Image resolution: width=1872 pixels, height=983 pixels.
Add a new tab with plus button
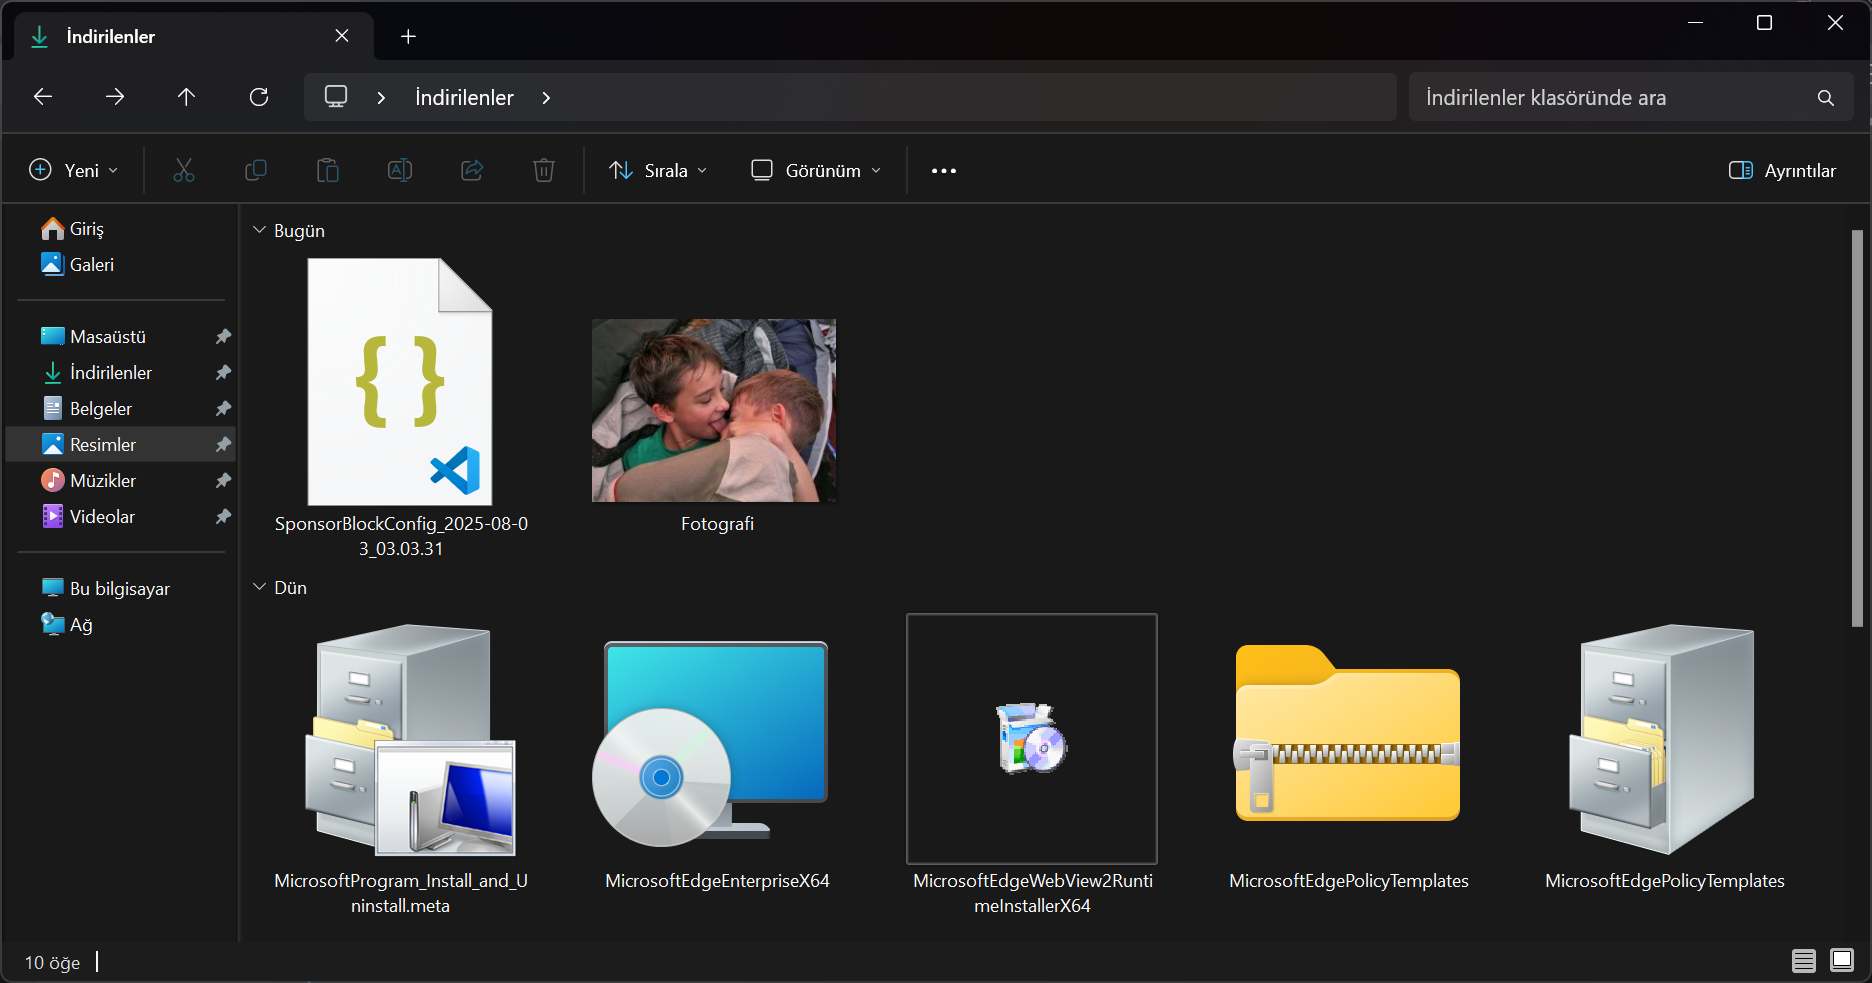point(408,37)
